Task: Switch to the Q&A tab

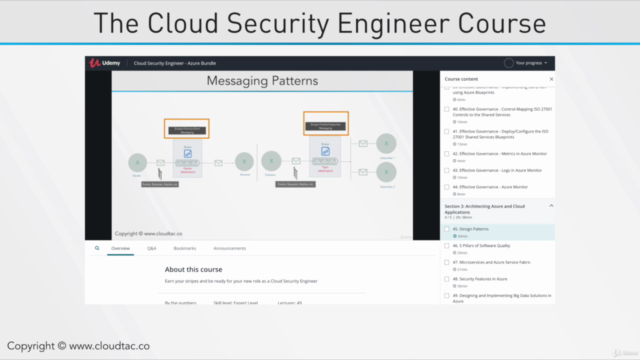Action: 151,248
